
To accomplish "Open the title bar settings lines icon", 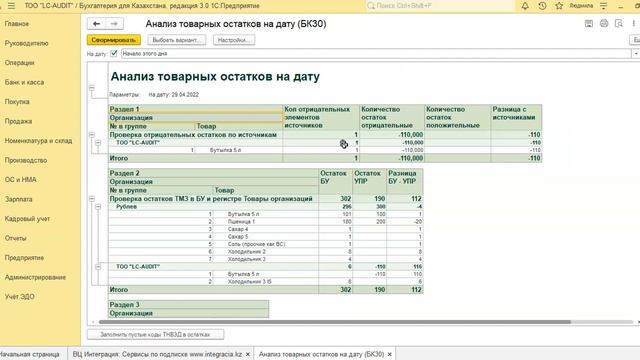I will click(x=604, y=6).
